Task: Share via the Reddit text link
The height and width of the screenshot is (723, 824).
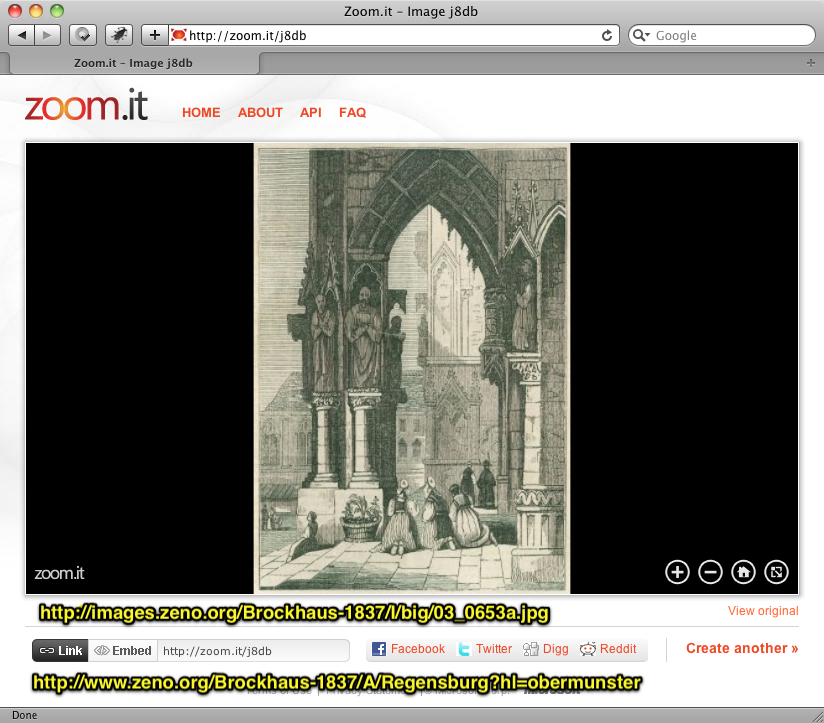Action: click(618, 649)
